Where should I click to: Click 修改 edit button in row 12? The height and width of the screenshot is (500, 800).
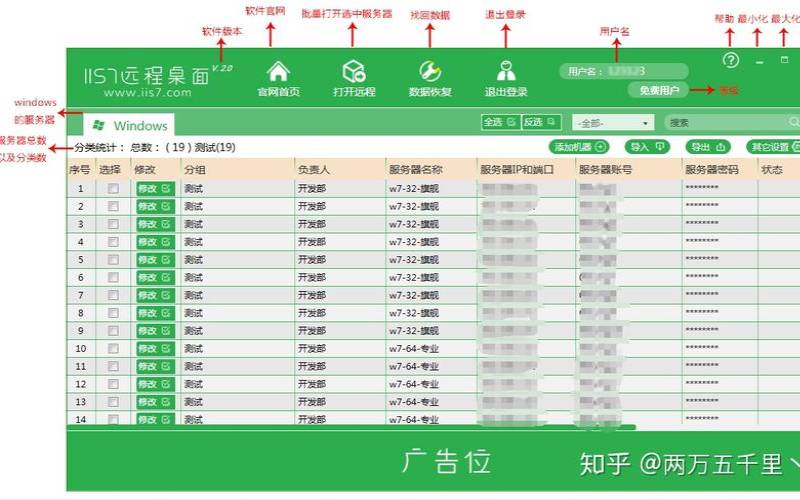point(155,384)
